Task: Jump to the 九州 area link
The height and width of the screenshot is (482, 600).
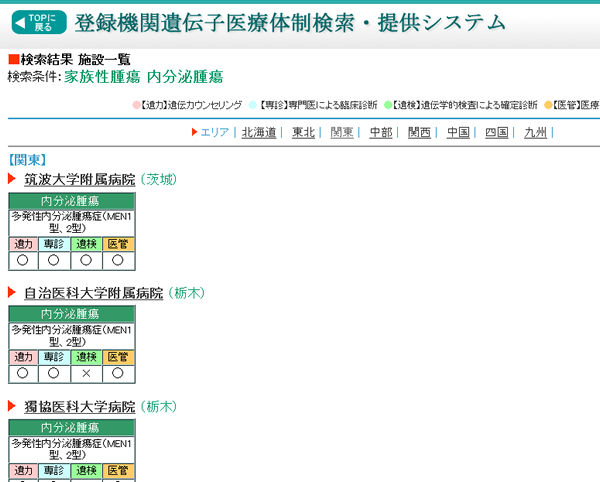Action: pos(535,132)
